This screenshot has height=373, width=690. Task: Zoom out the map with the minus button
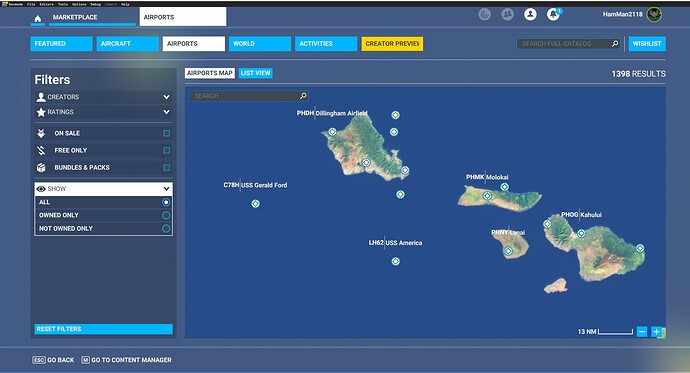(x=642, y=332)
